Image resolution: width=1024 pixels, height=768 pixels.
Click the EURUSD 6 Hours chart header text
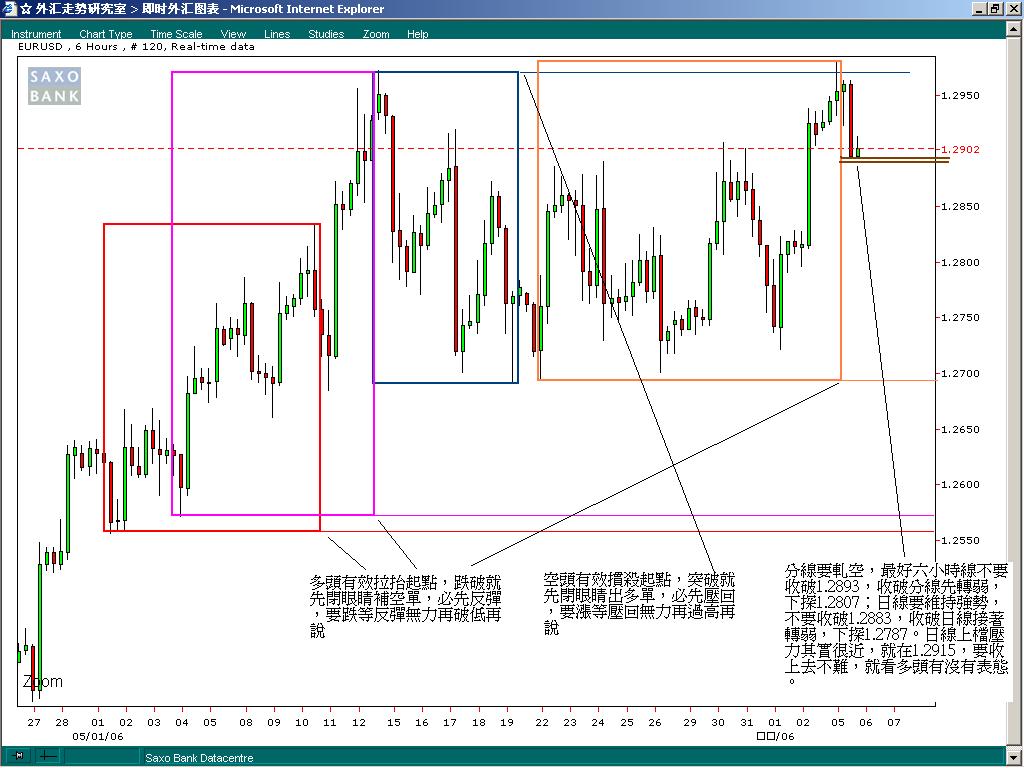tap(136, 47)
